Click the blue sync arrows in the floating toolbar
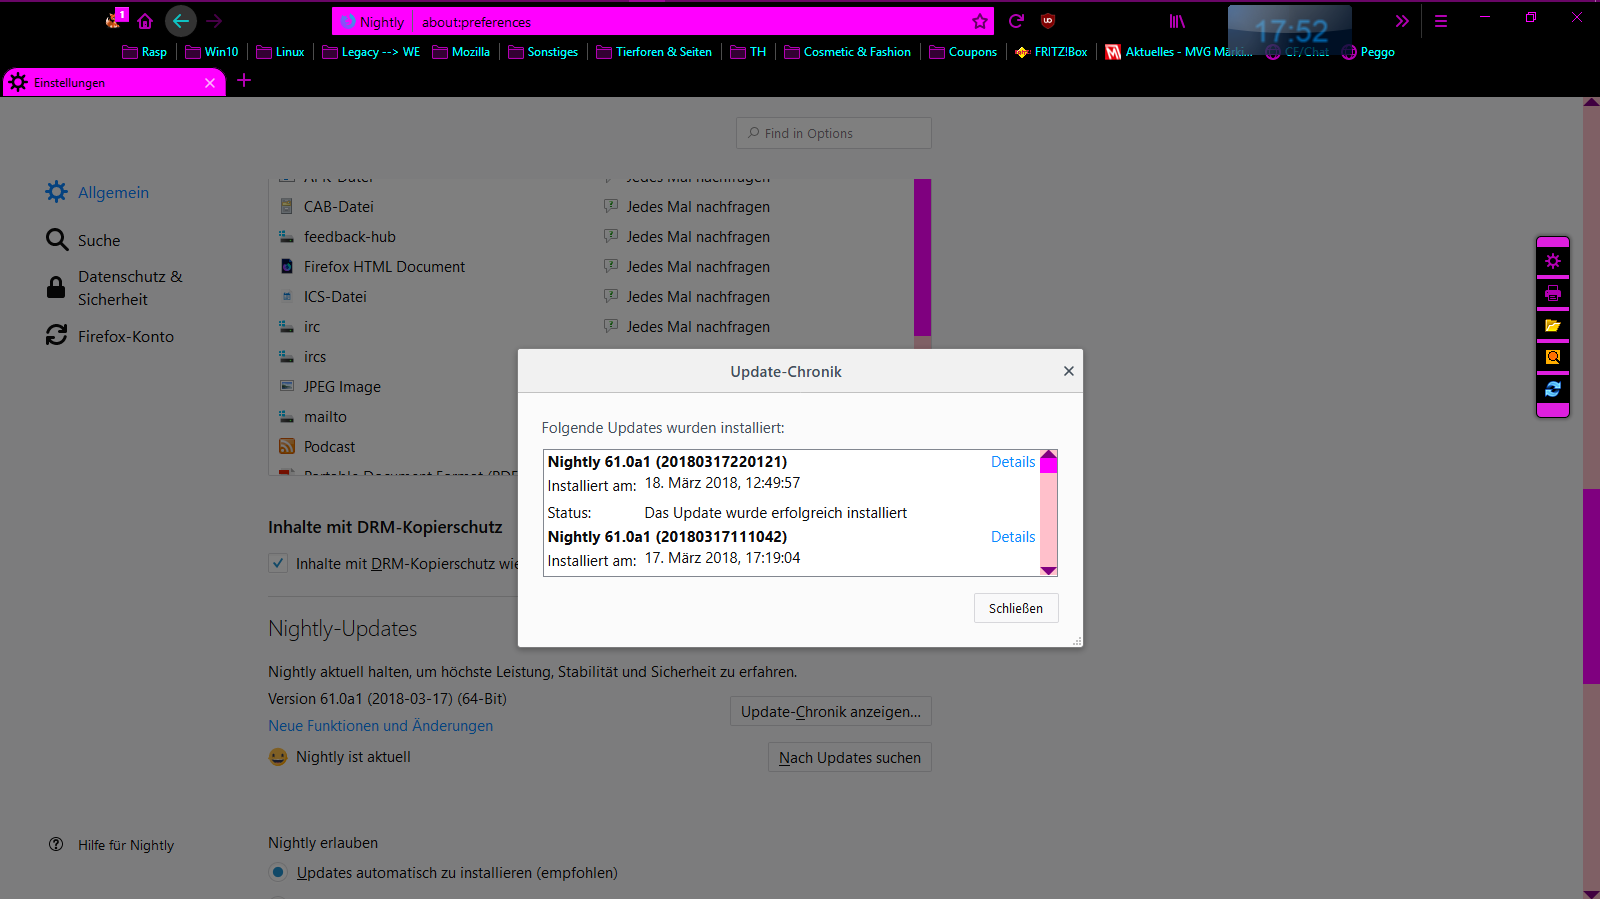1600x900 pixels. (1553, 389)
